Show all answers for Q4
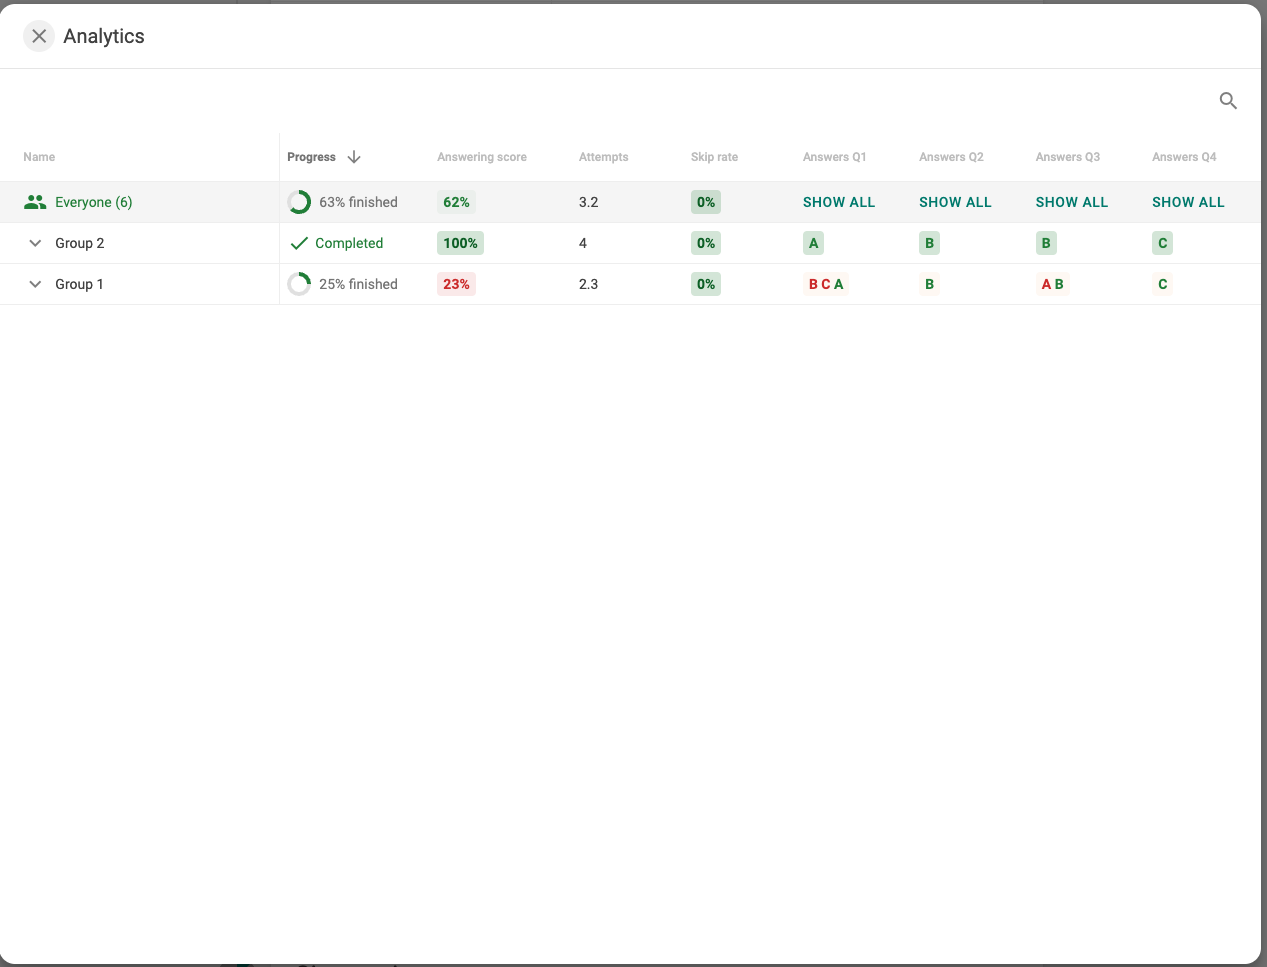The height and width of the screenshot is (967, 1267). (1188, 202)
